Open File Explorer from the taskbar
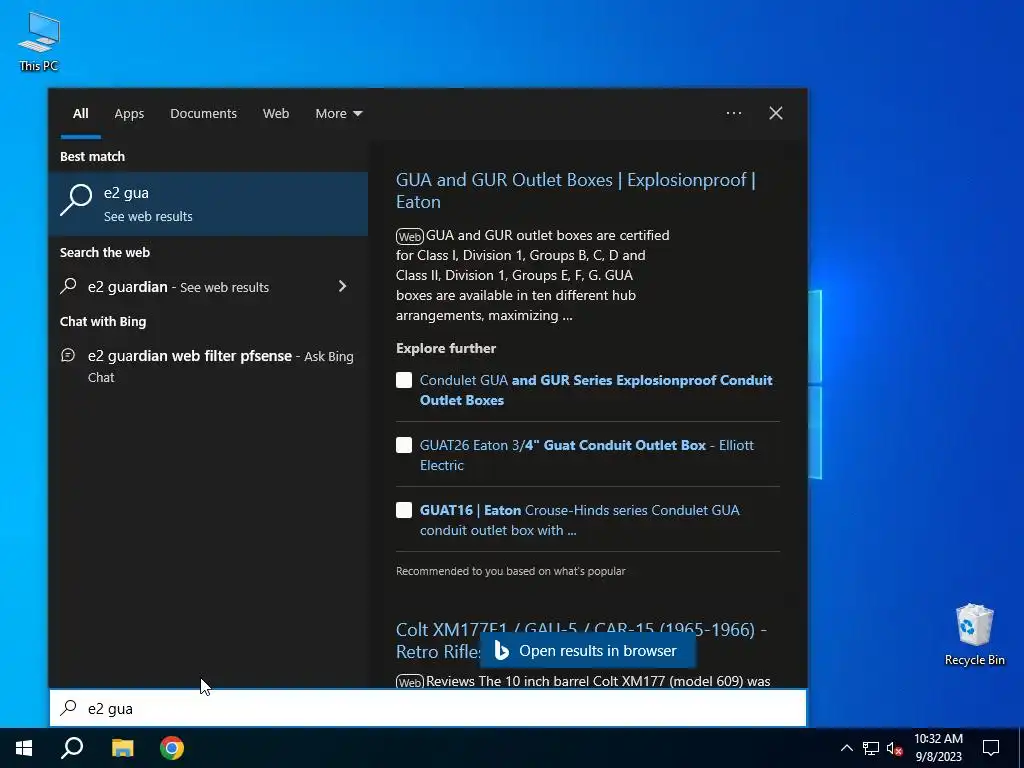This screenshot has width=1024, height=768. (x=122, y=748)
